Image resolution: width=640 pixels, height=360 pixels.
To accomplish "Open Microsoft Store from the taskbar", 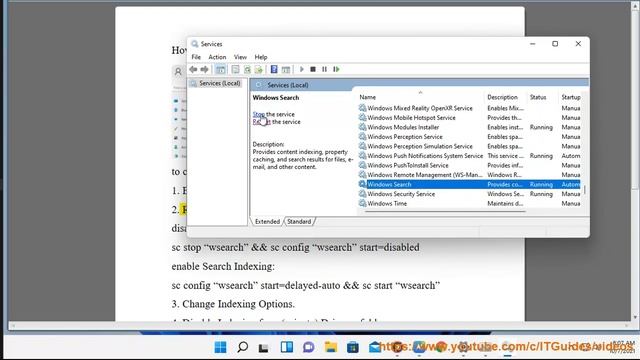I will click(353, 347).
